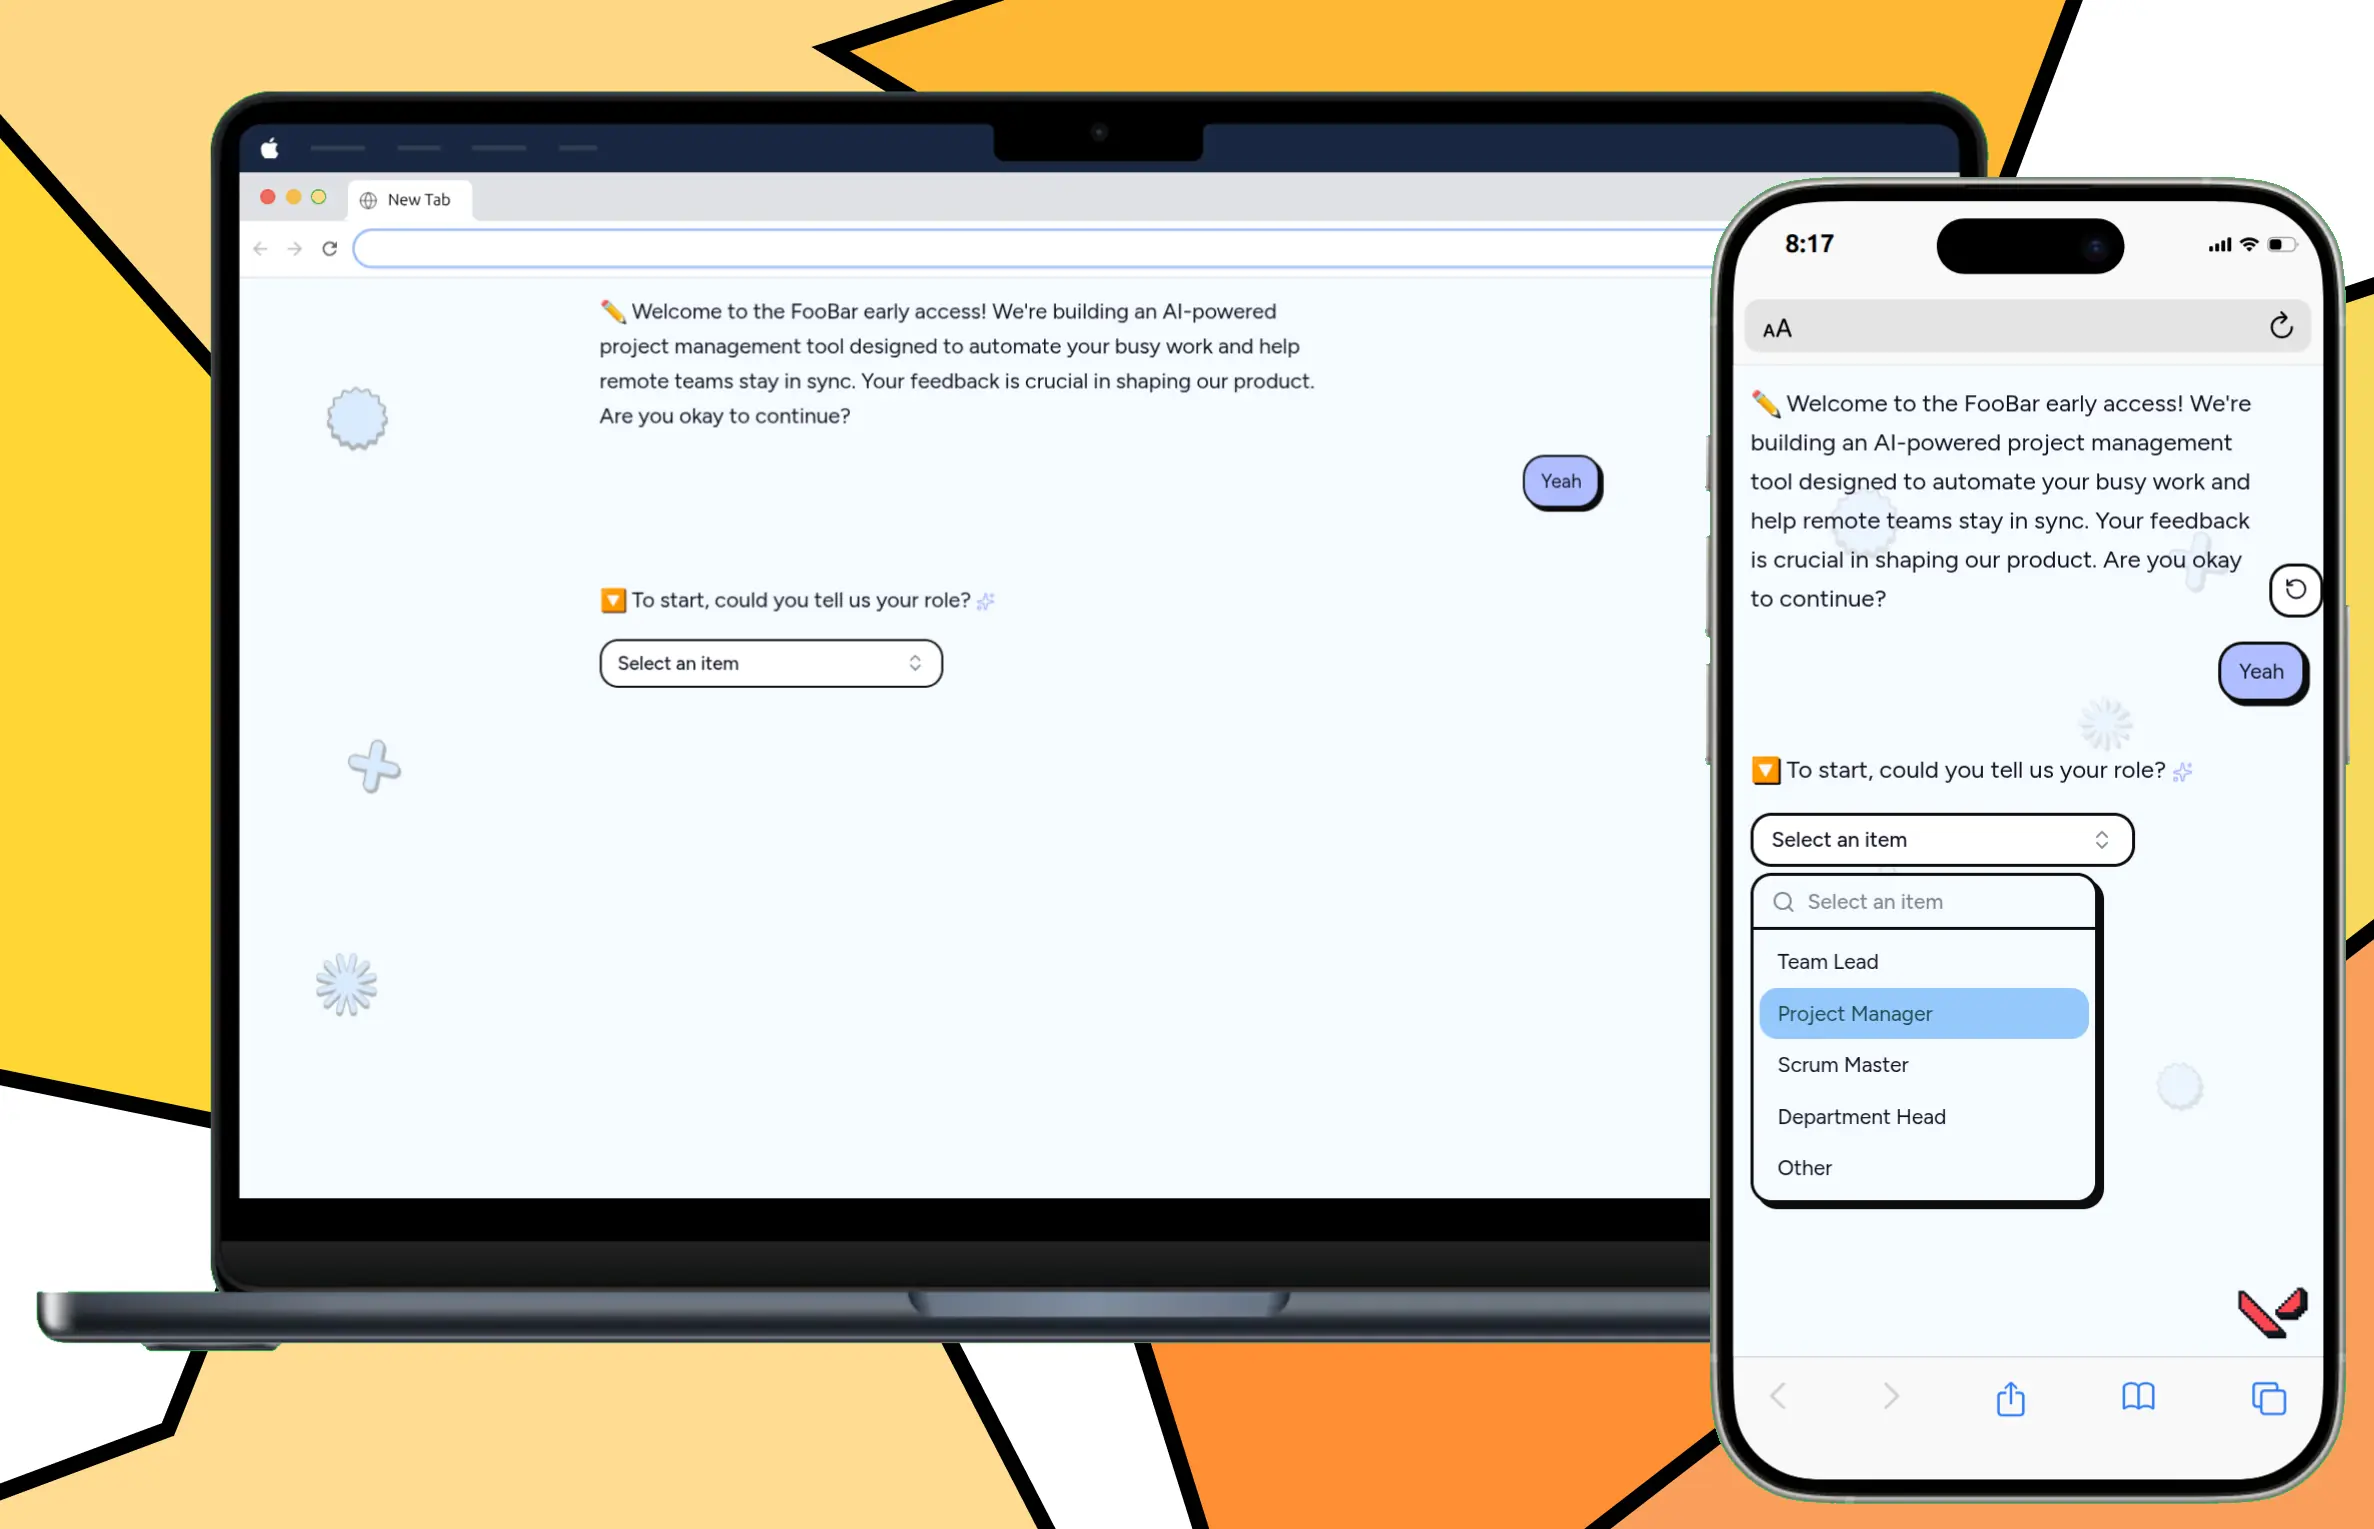Click the Yeah bubble in laptop chat
2374x1529 pixels.
pos(1561,482)
